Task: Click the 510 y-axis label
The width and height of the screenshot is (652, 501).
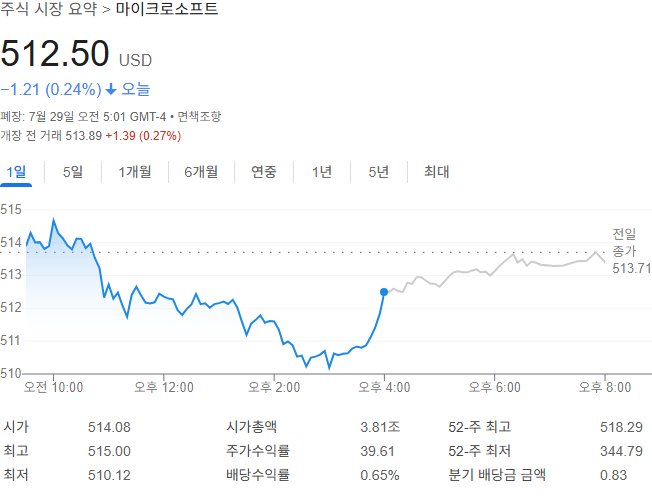Action: (x=11, y=373)
